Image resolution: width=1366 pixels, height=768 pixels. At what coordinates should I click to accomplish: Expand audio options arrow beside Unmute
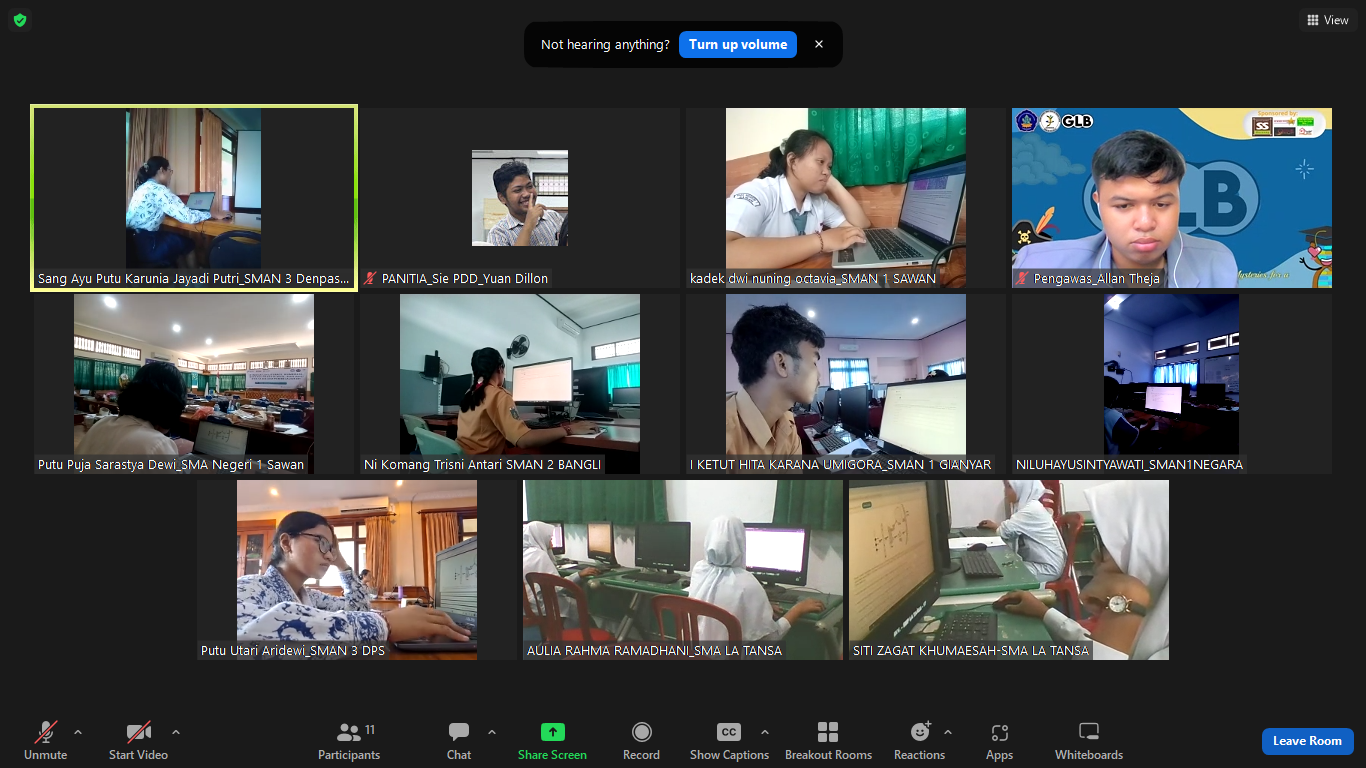pyautogui.click(x=78, y=732)
